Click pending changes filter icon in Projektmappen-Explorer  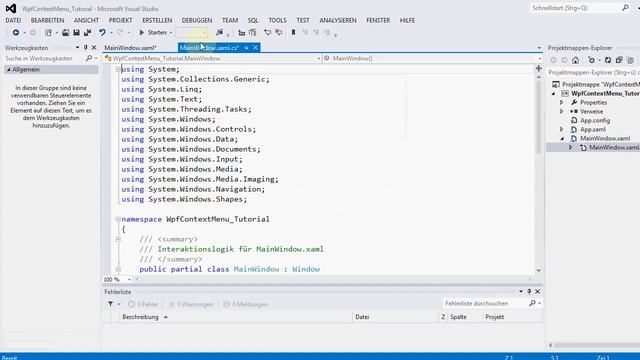click(x=591, y=60)
